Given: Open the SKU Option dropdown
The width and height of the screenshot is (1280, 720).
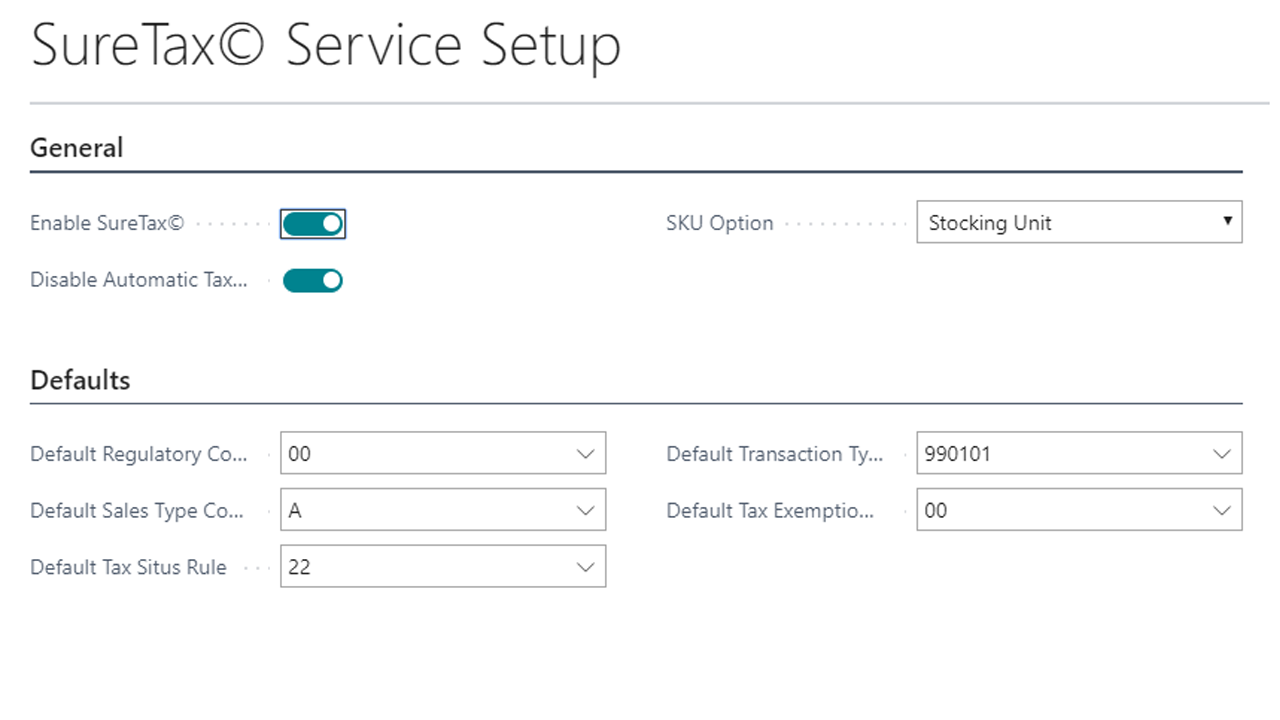Looking at the screenshot, I should [1079, 223].
